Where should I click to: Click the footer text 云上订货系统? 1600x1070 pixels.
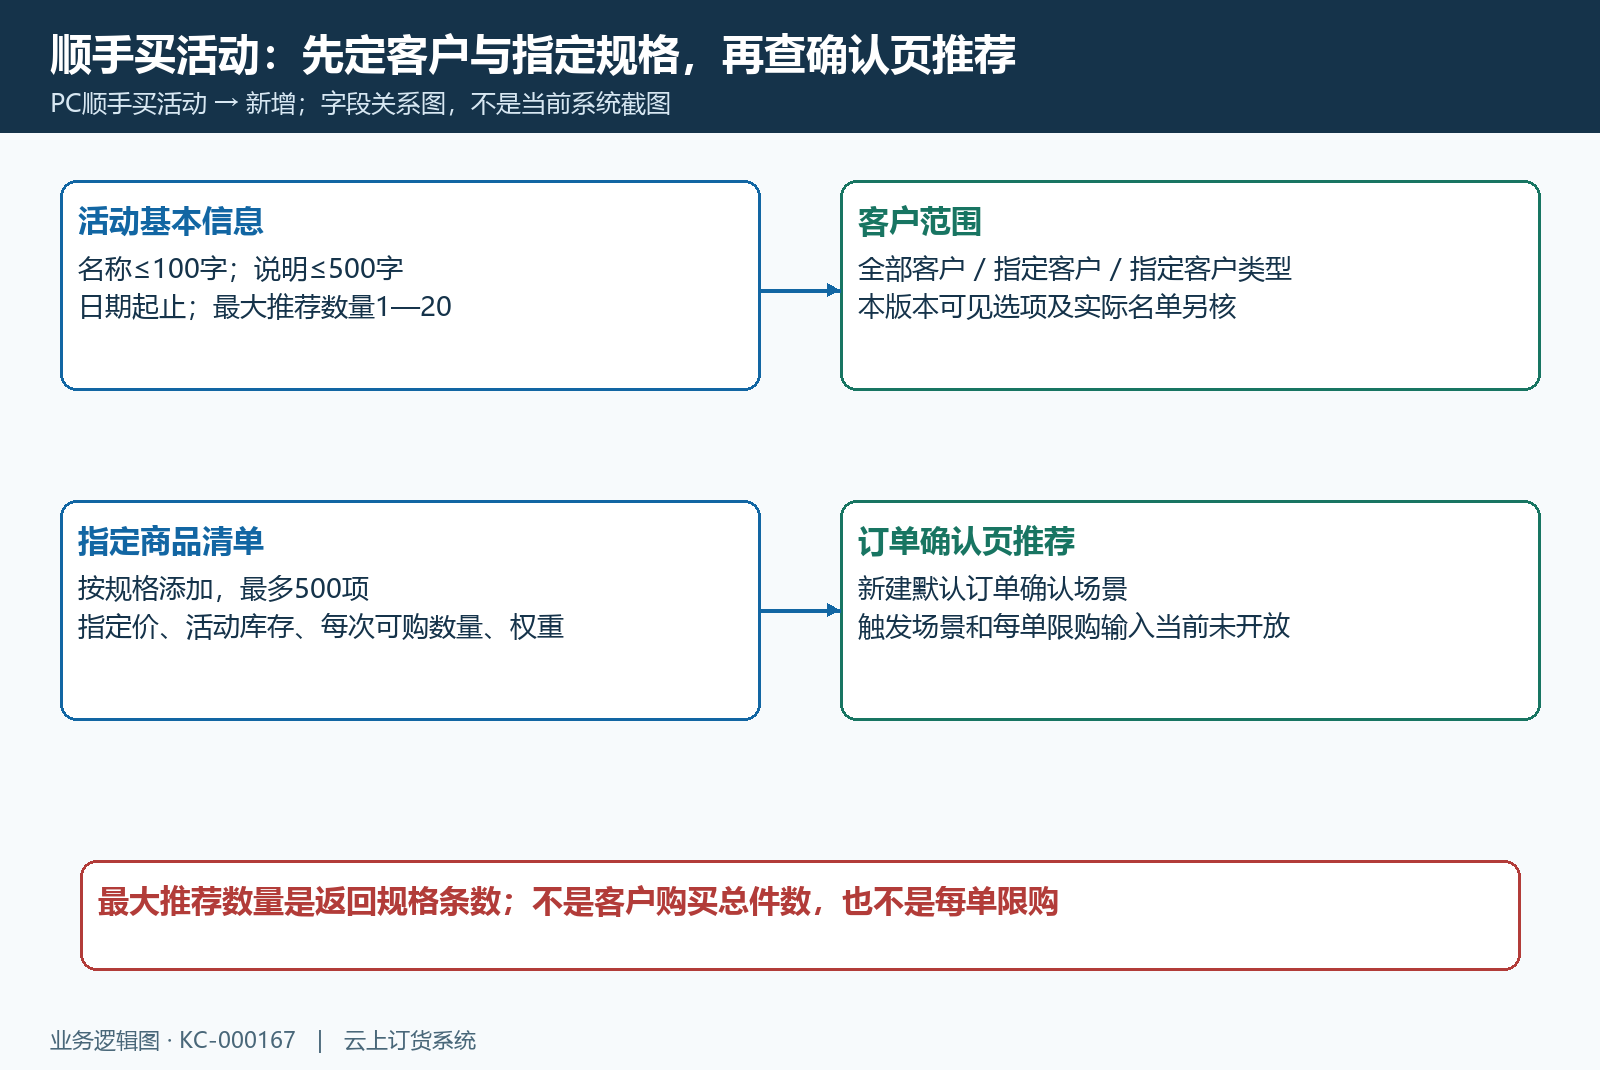click(410, 1040)
